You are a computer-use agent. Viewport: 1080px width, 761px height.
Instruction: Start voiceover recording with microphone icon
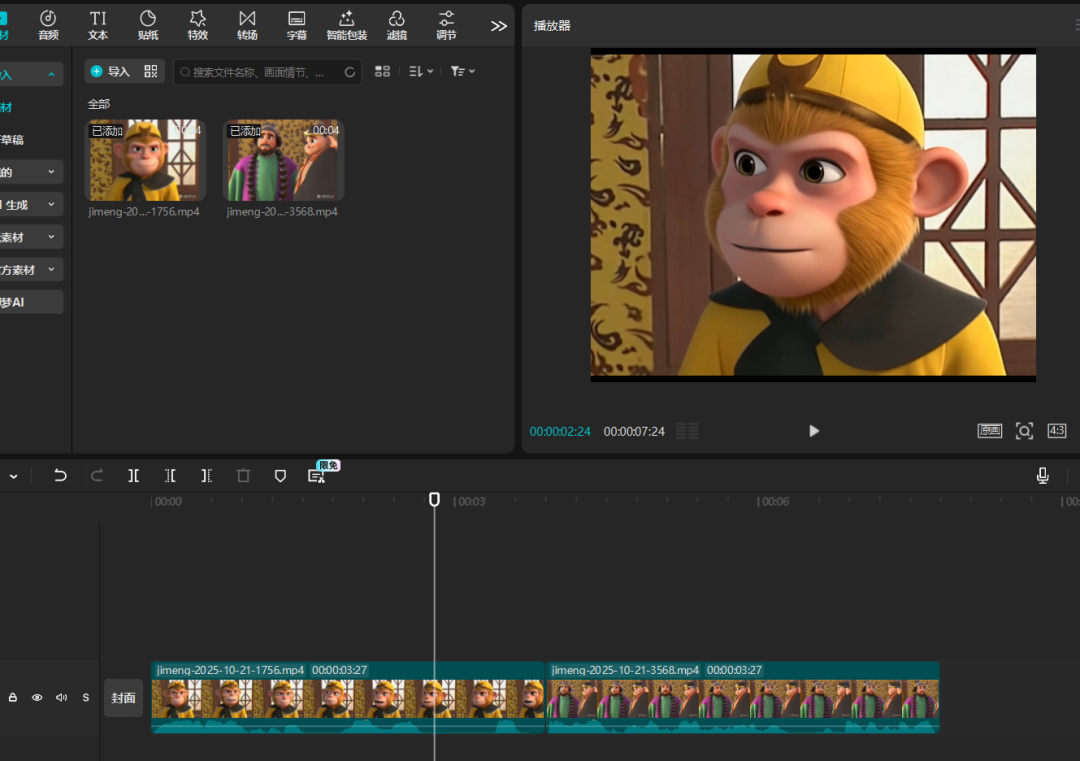click(x=1043, y=476)
